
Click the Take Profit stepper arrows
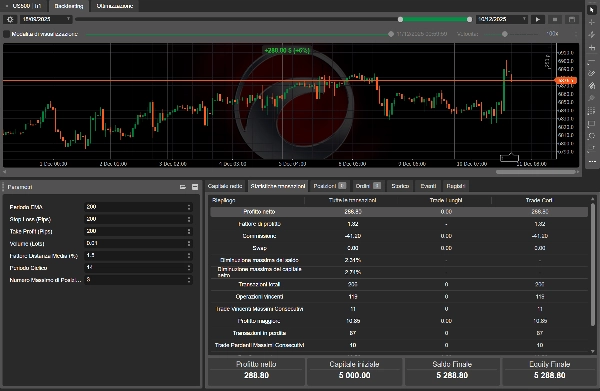tap(189, 231)
